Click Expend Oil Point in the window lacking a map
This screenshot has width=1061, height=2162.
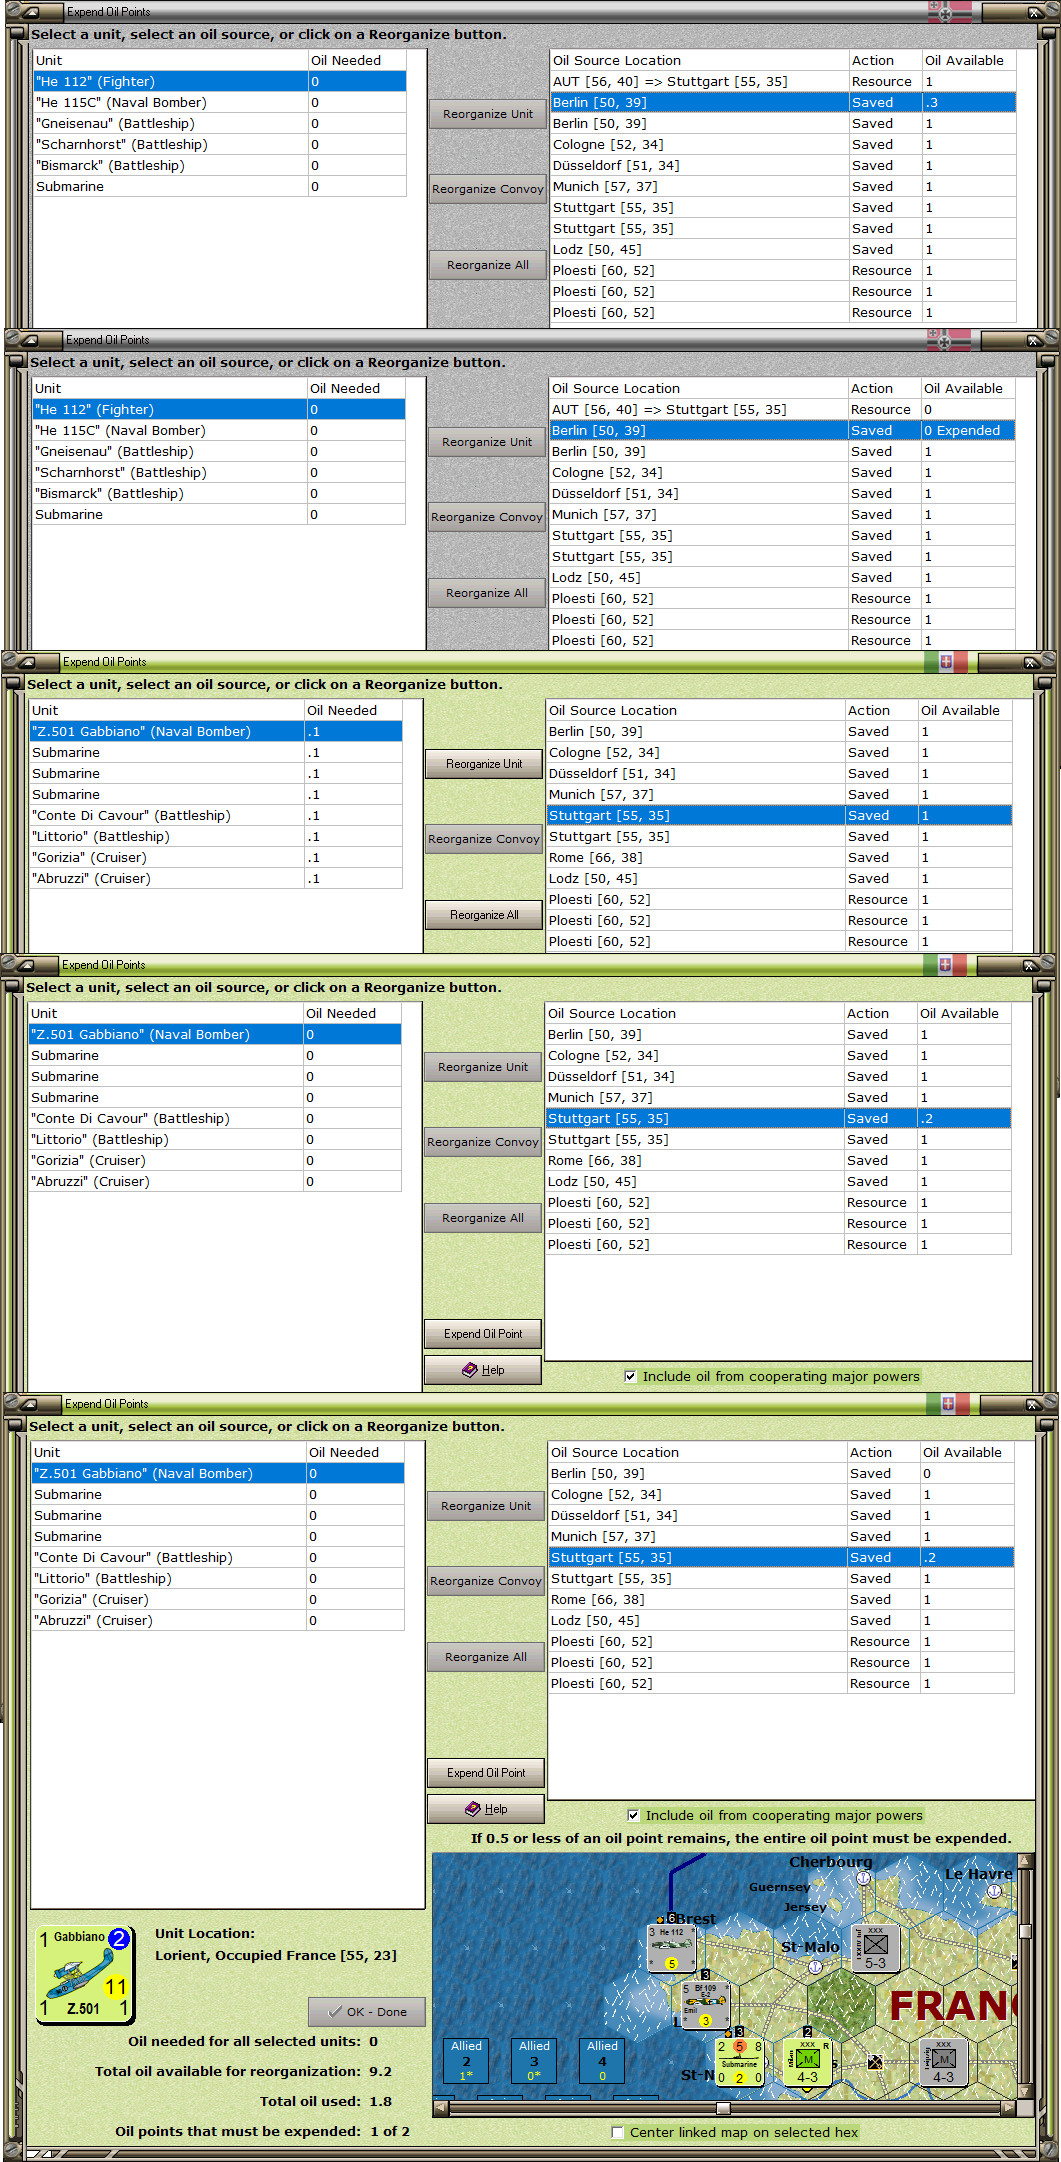(x=483, y=1333)
